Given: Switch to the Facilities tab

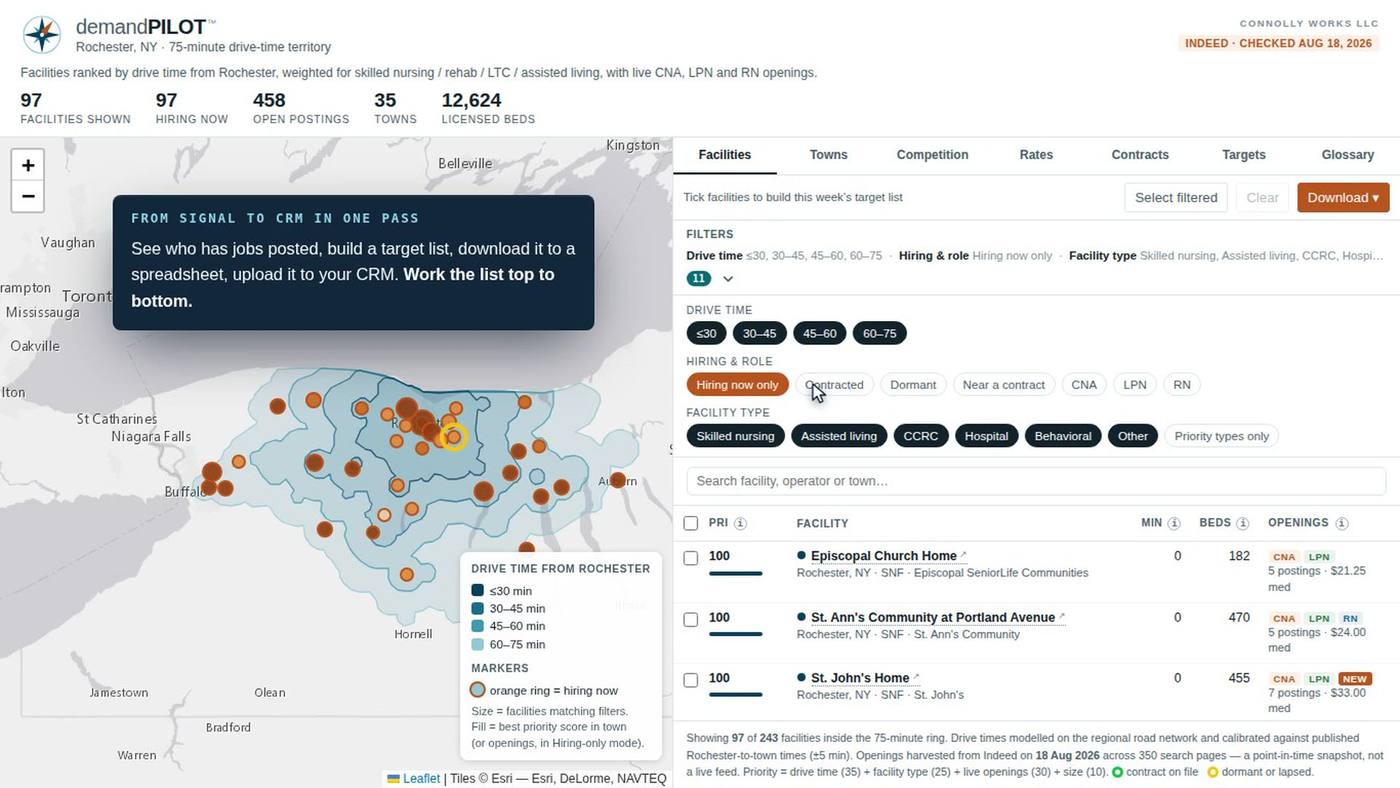Looking at the screenshot, I should click(x=725, y=154).
